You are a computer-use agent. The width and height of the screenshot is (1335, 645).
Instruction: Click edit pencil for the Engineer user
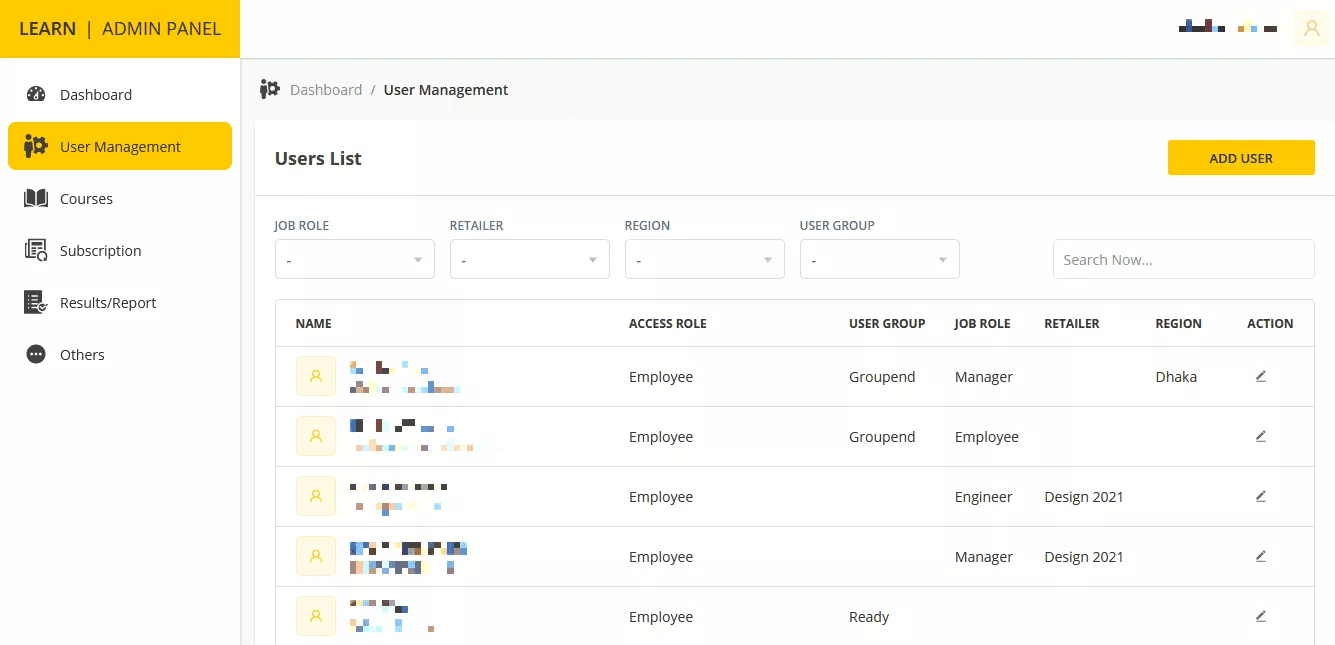click(1260, 497)
